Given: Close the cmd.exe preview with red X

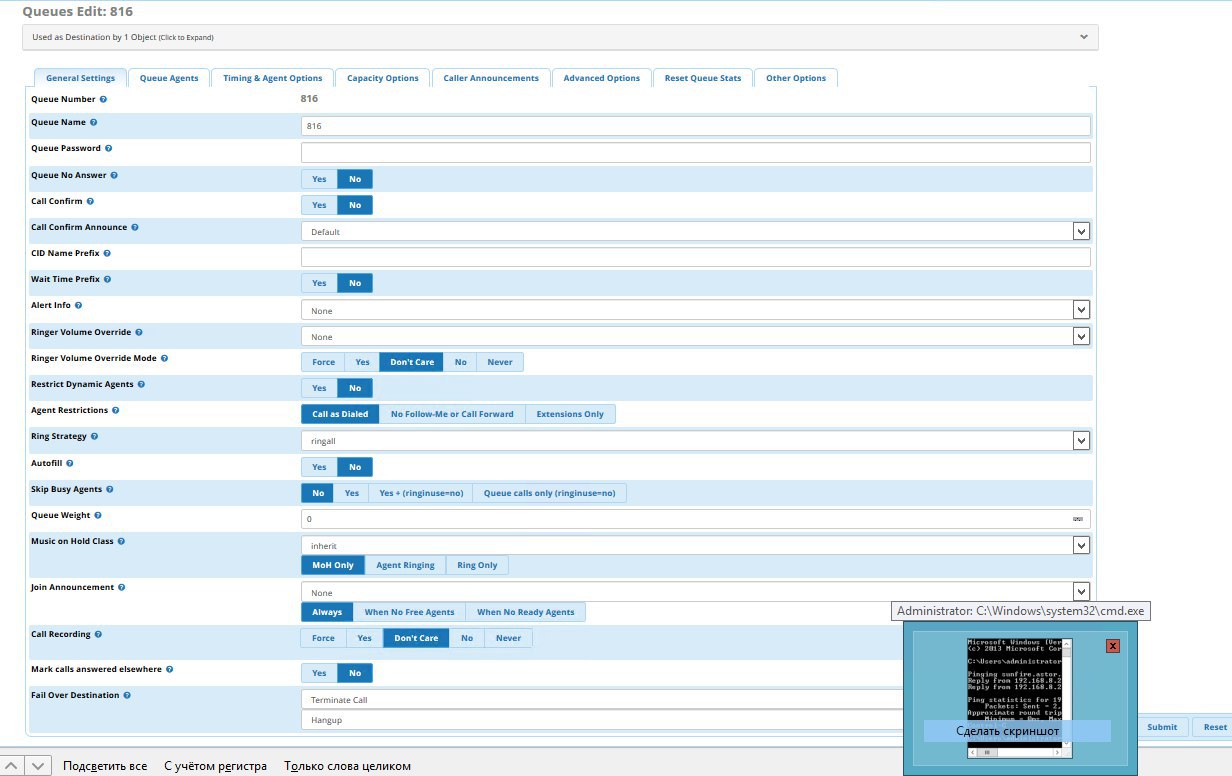Looking at the screenshot, I should coord(1112,646).
